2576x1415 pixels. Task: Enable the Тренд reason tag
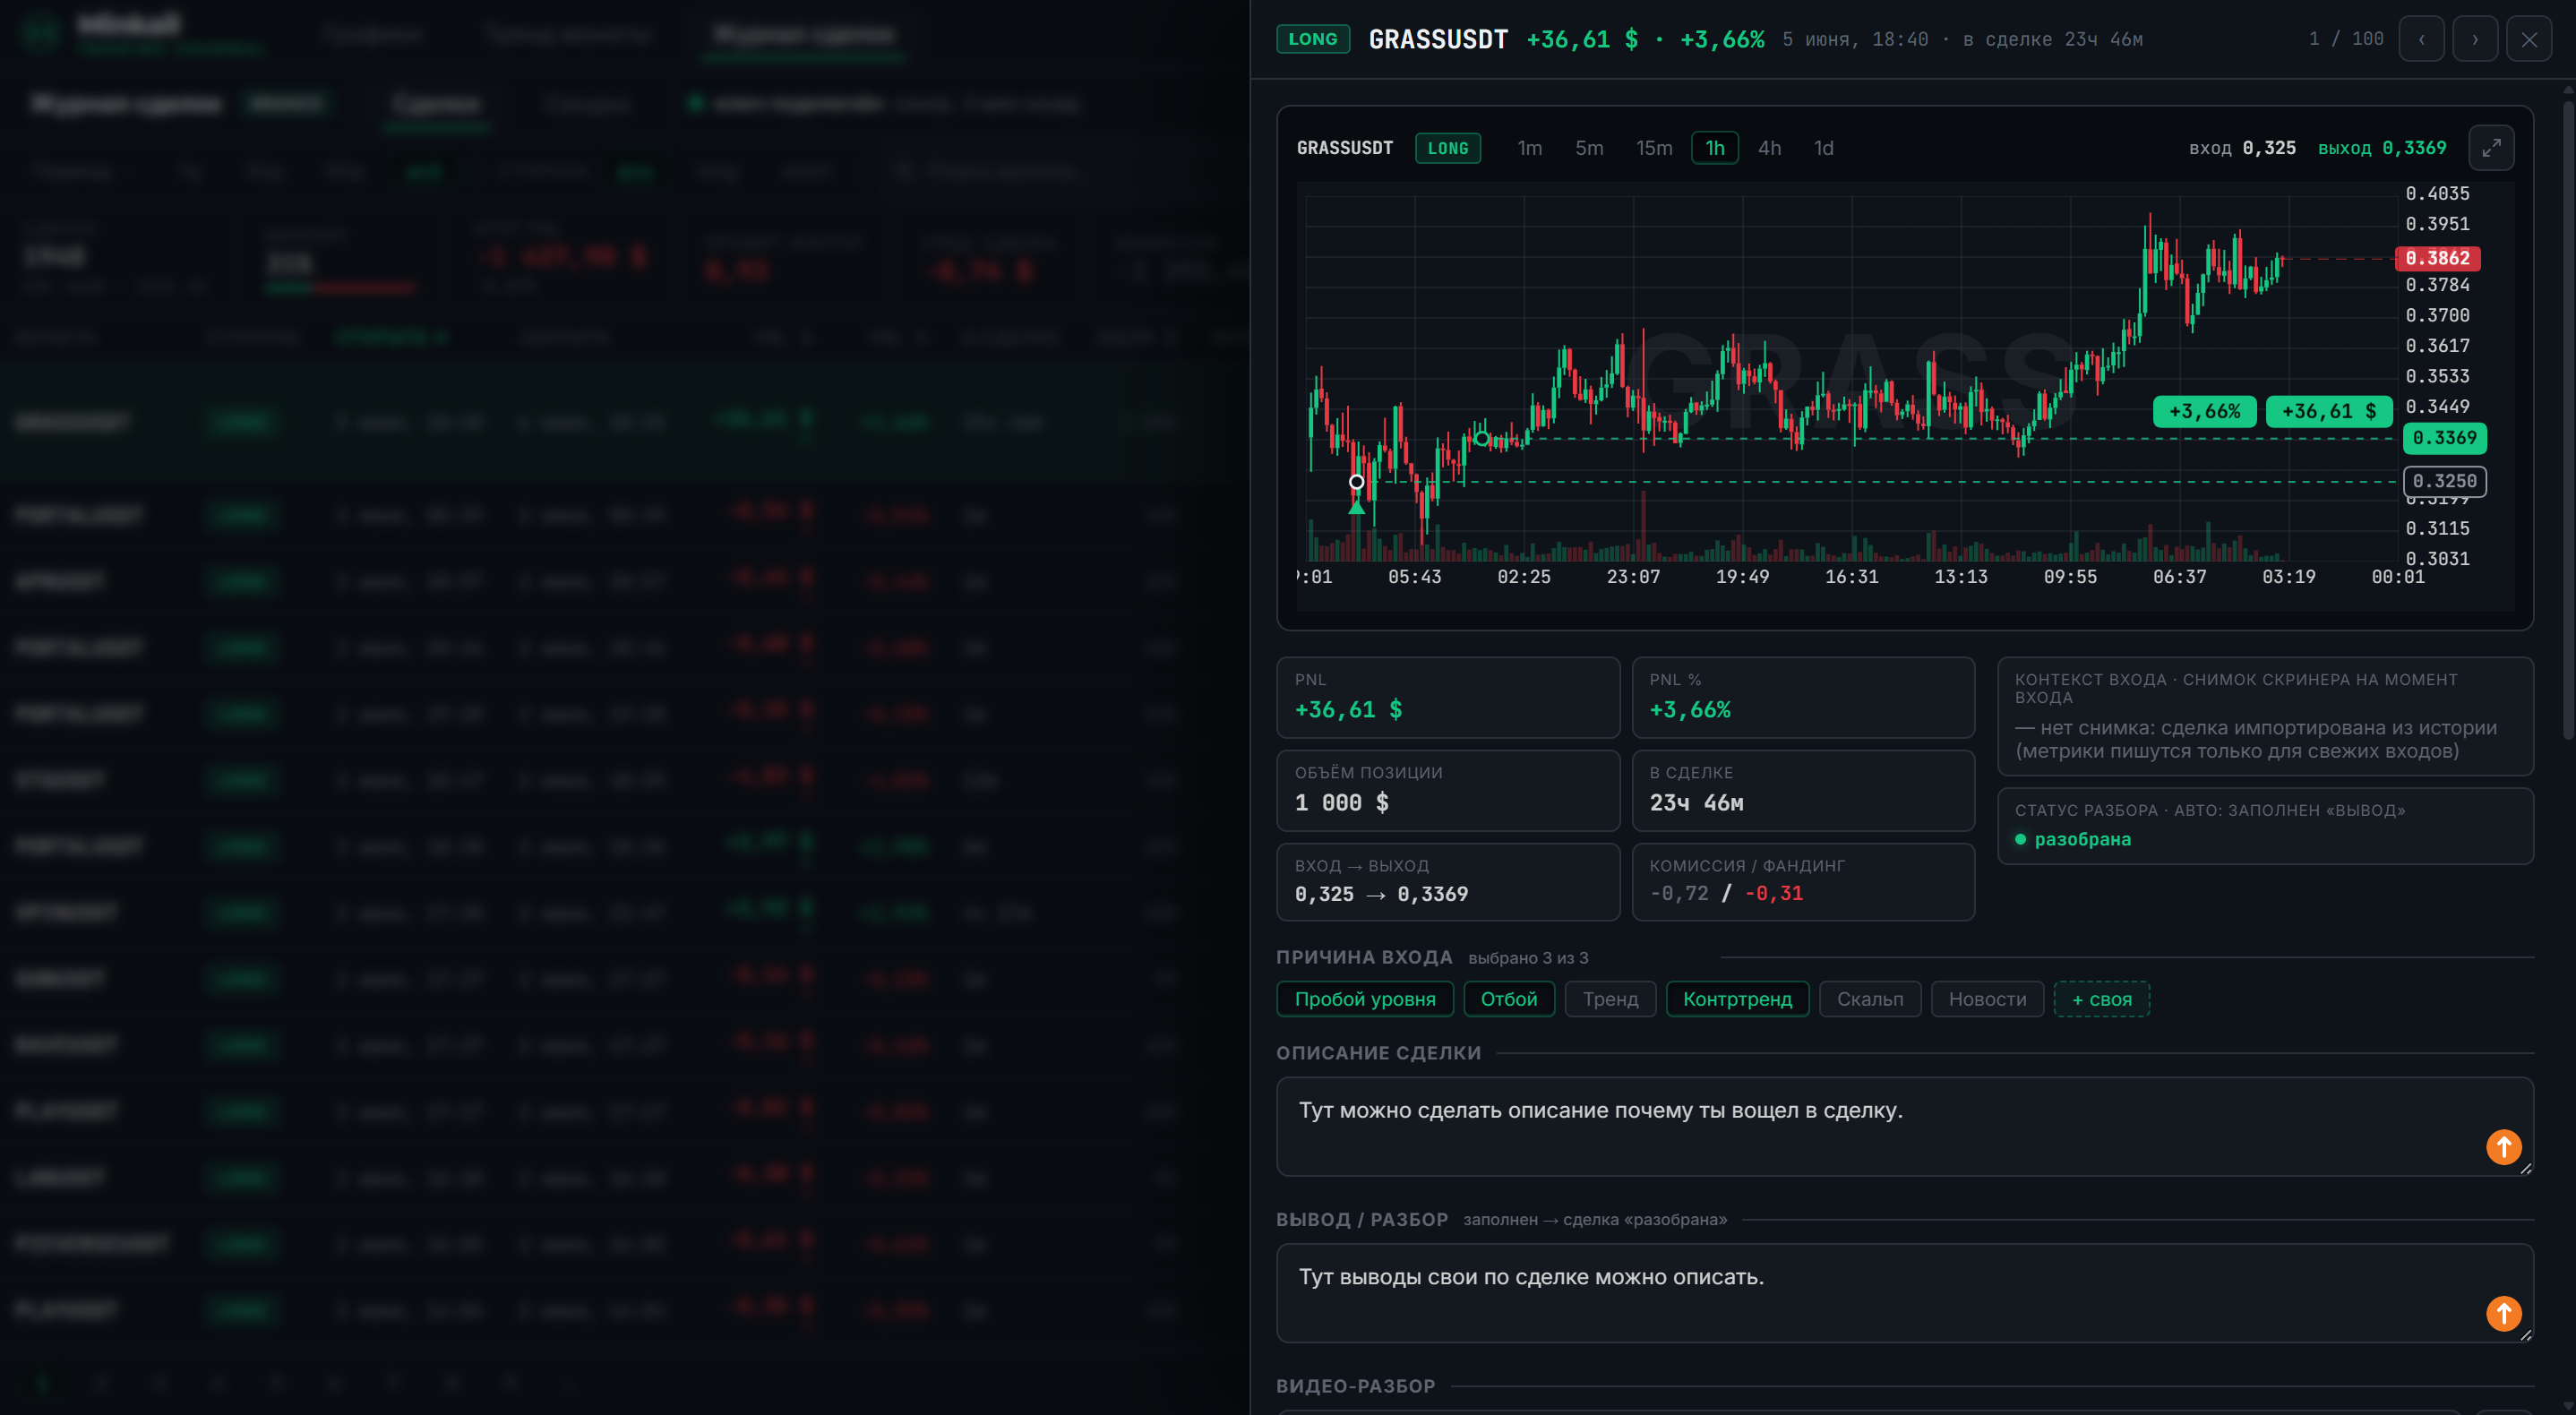(x=1610, y=999)
